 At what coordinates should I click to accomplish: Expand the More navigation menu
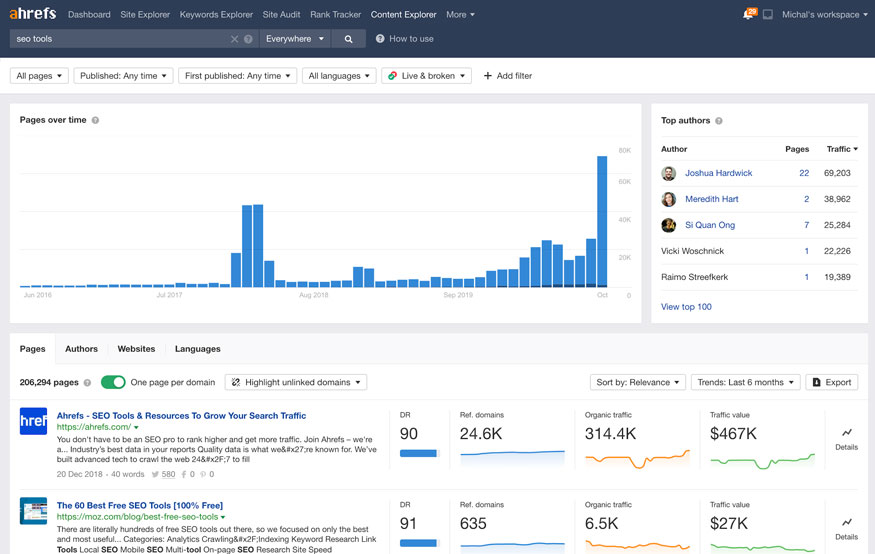click(460, 15)
